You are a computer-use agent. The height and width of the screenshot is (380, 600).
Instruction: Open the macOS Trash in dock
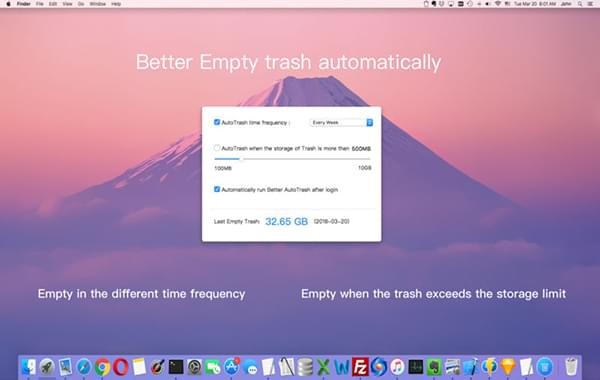[x=571, y=366]
